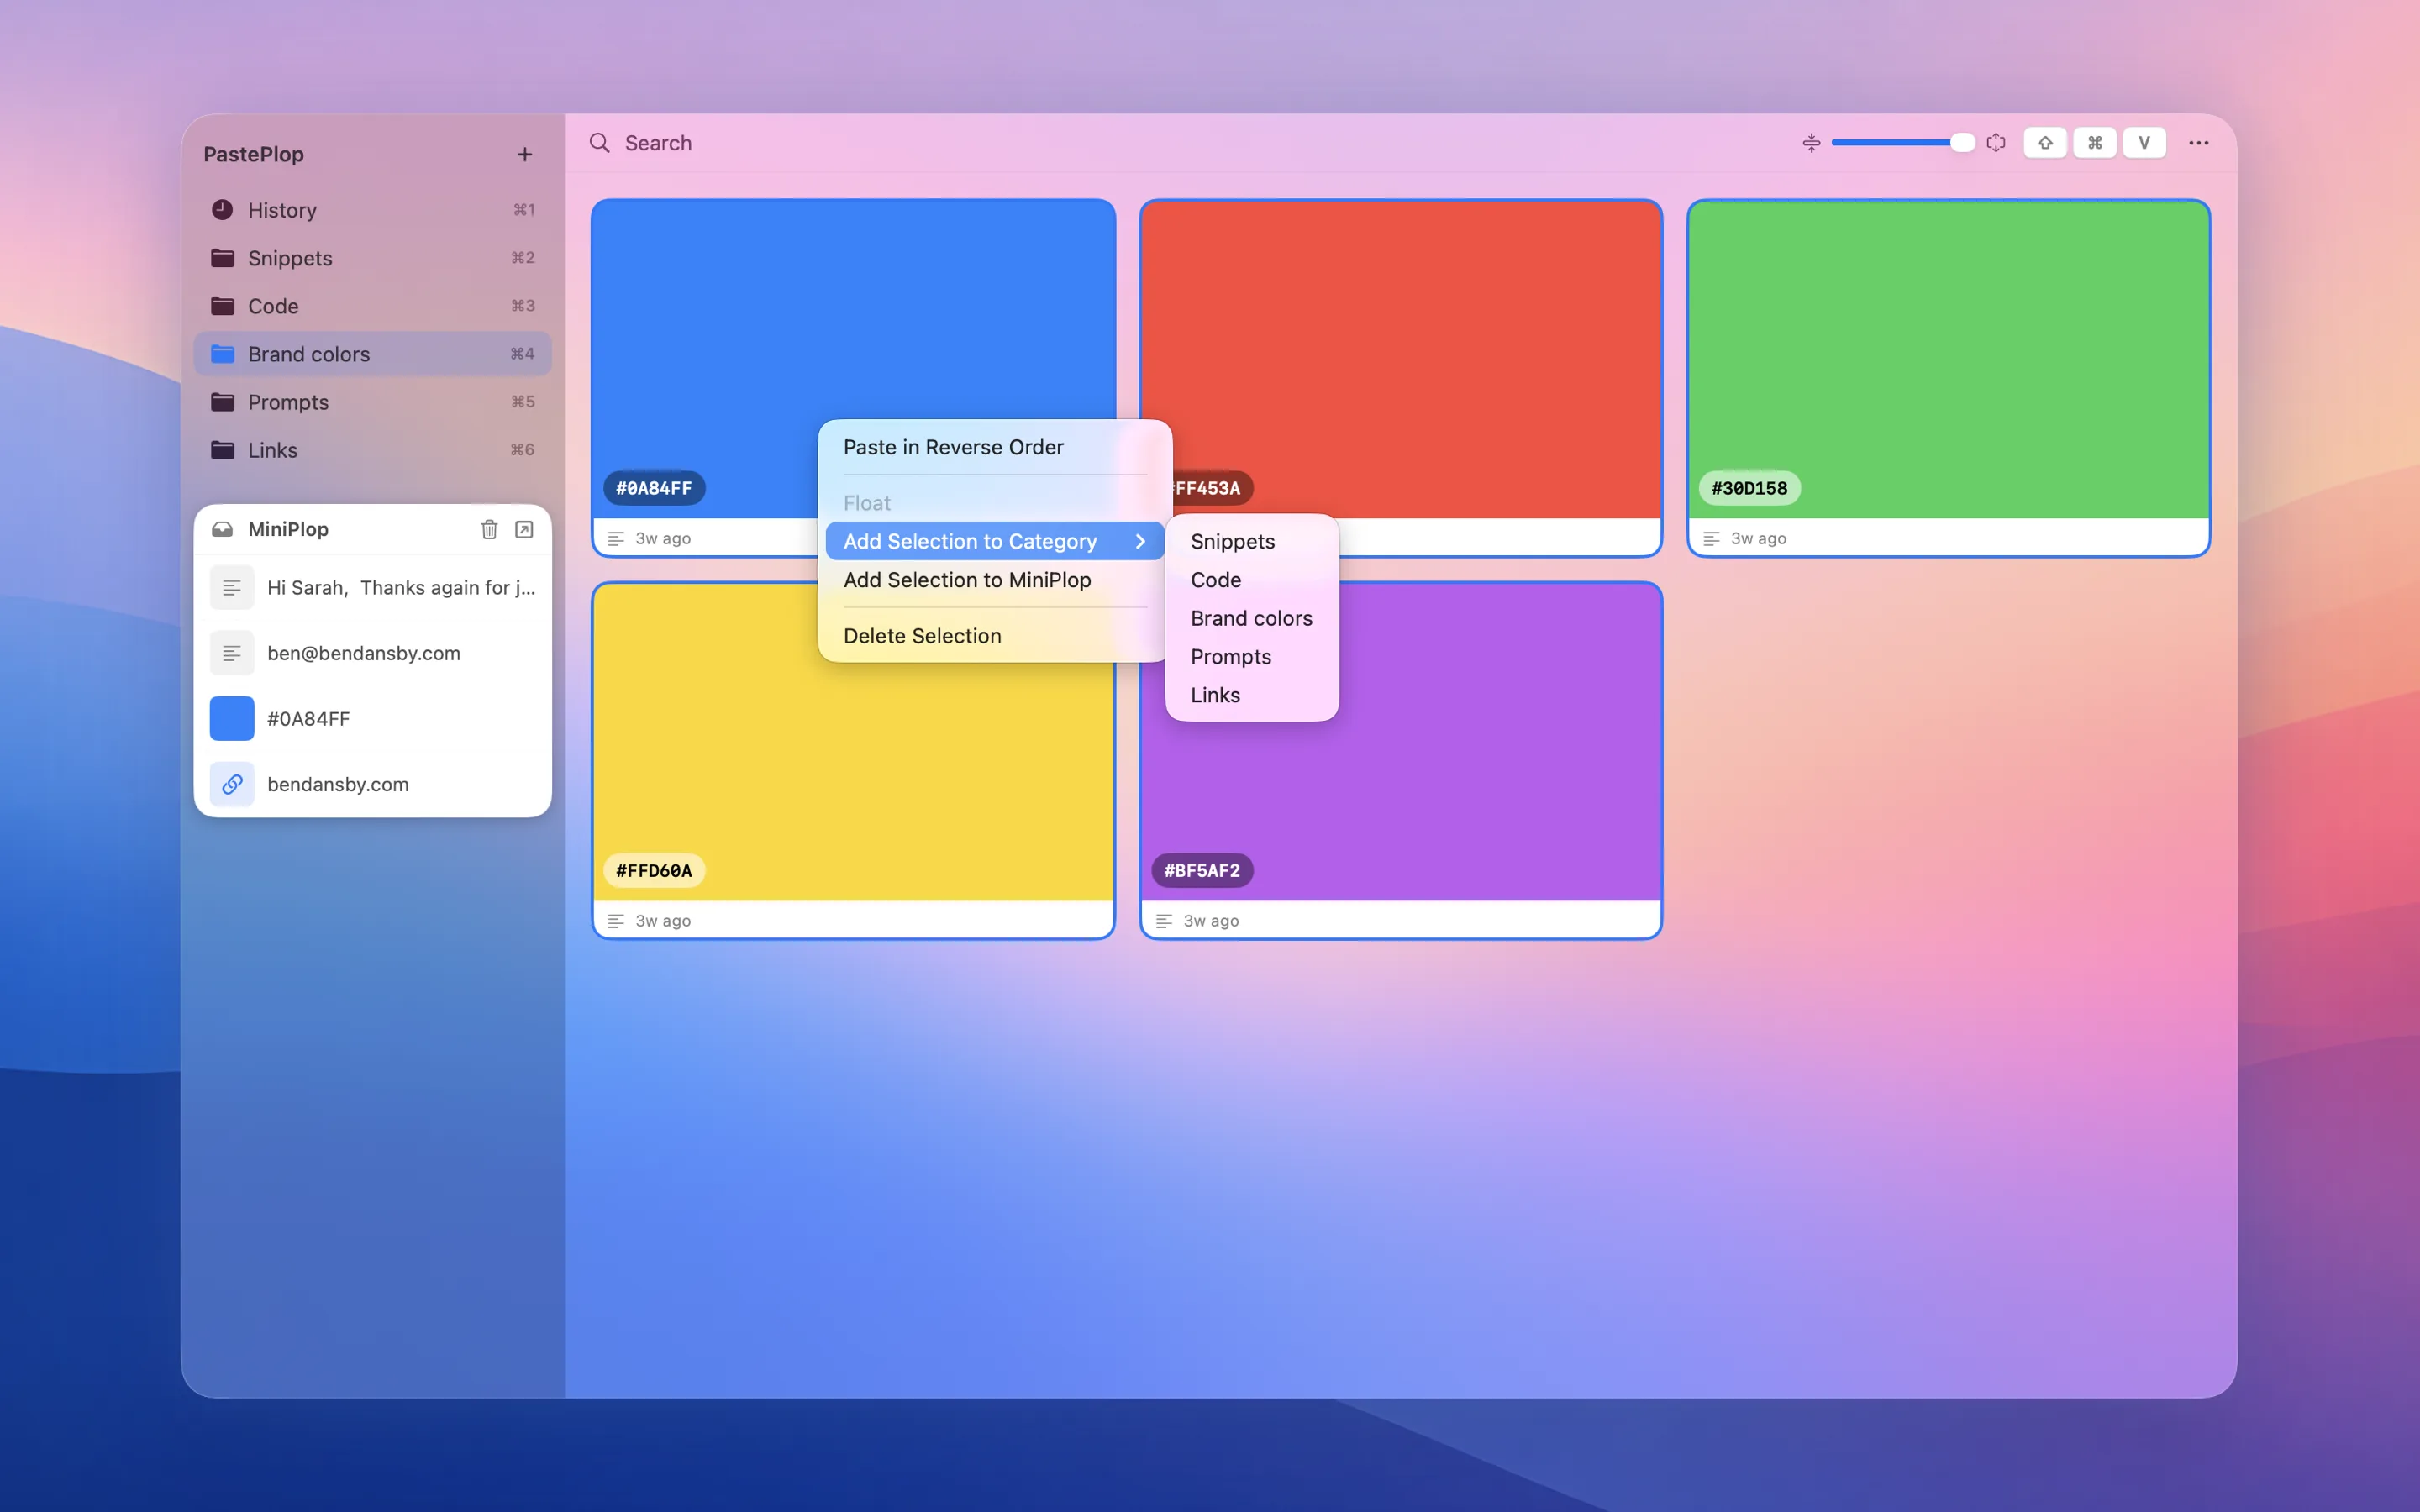Image resolution: width=2420 pixels, height=1512 pixels.
Task: Click the text-type icon under the #0A84FF card
Action: (616, 539)
